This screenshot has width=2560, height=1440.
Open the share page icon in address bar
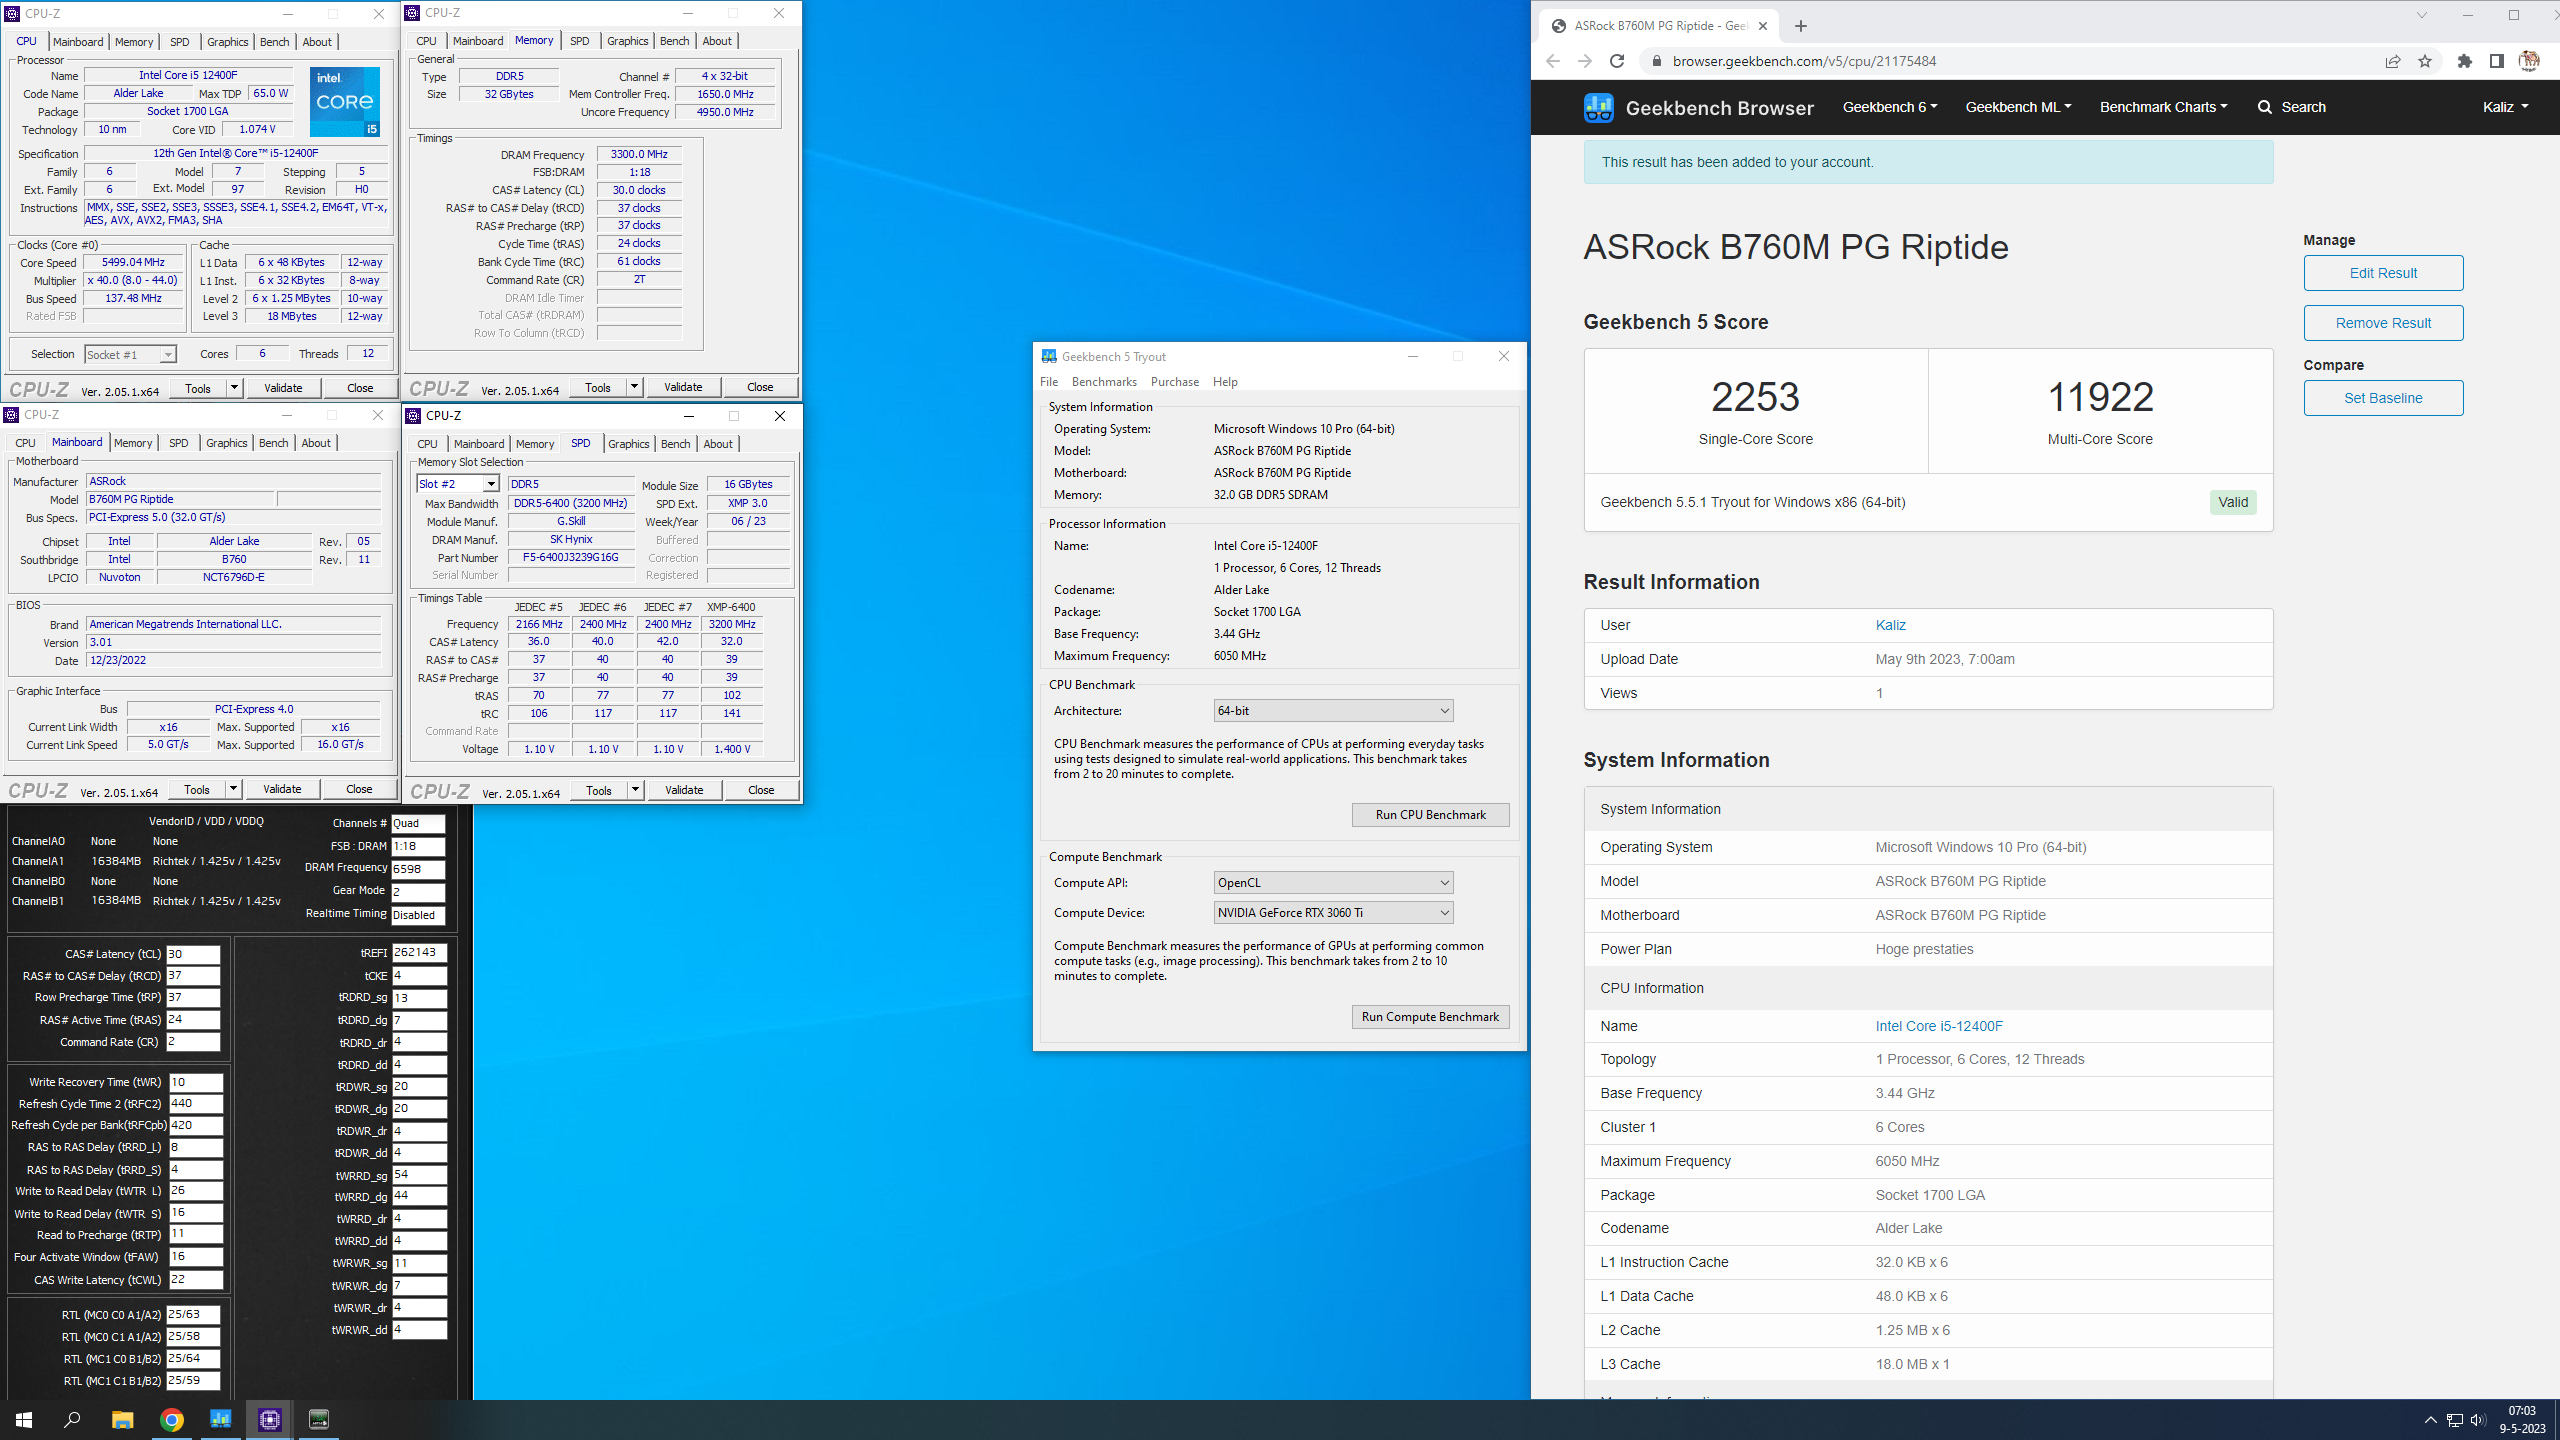(2393, 61)
